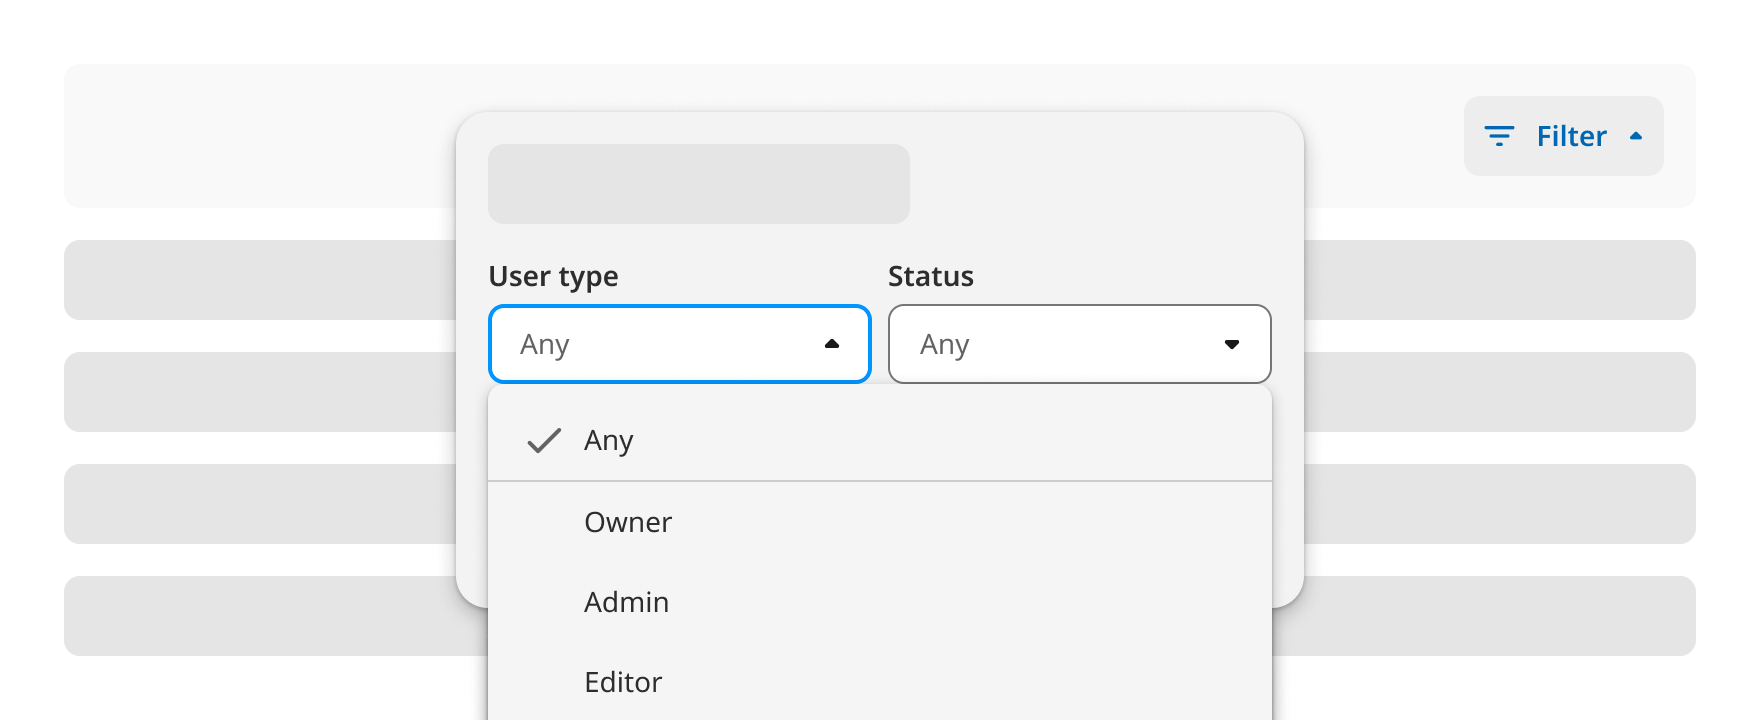Click the Status label
The image size is (1760, 720).
[931, 276]
